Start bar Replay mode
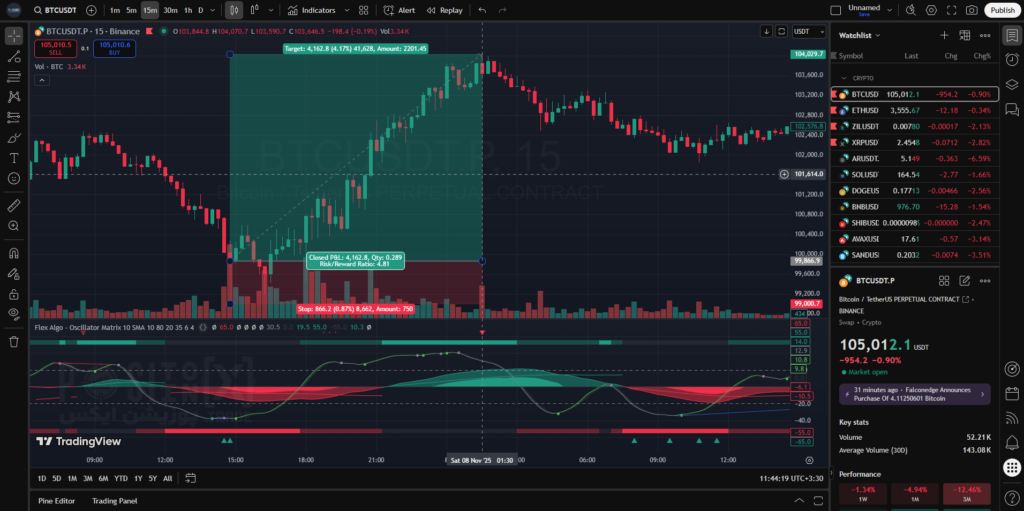Screen dimensions: 1024x511 tap(444, 10)
